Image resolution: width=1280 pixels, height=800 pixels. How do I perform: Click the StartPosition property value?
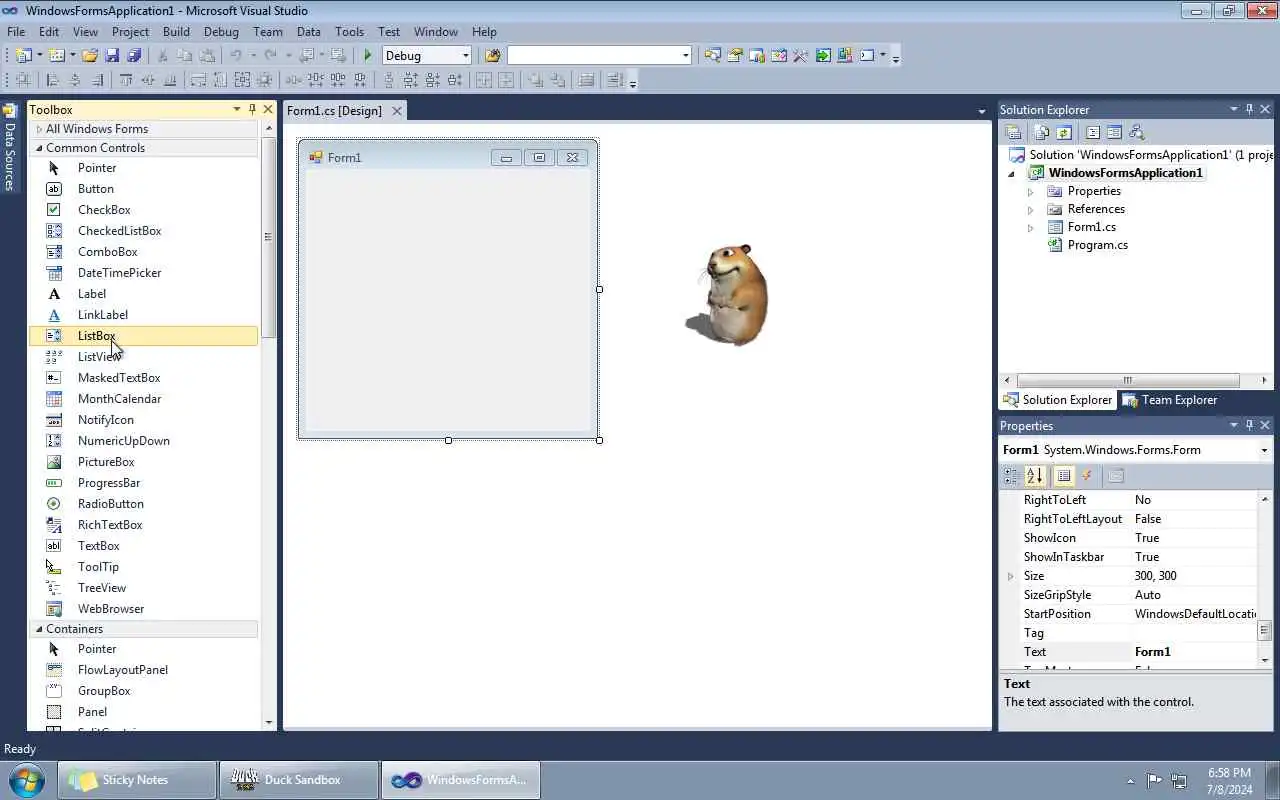tap(1195, 614)
